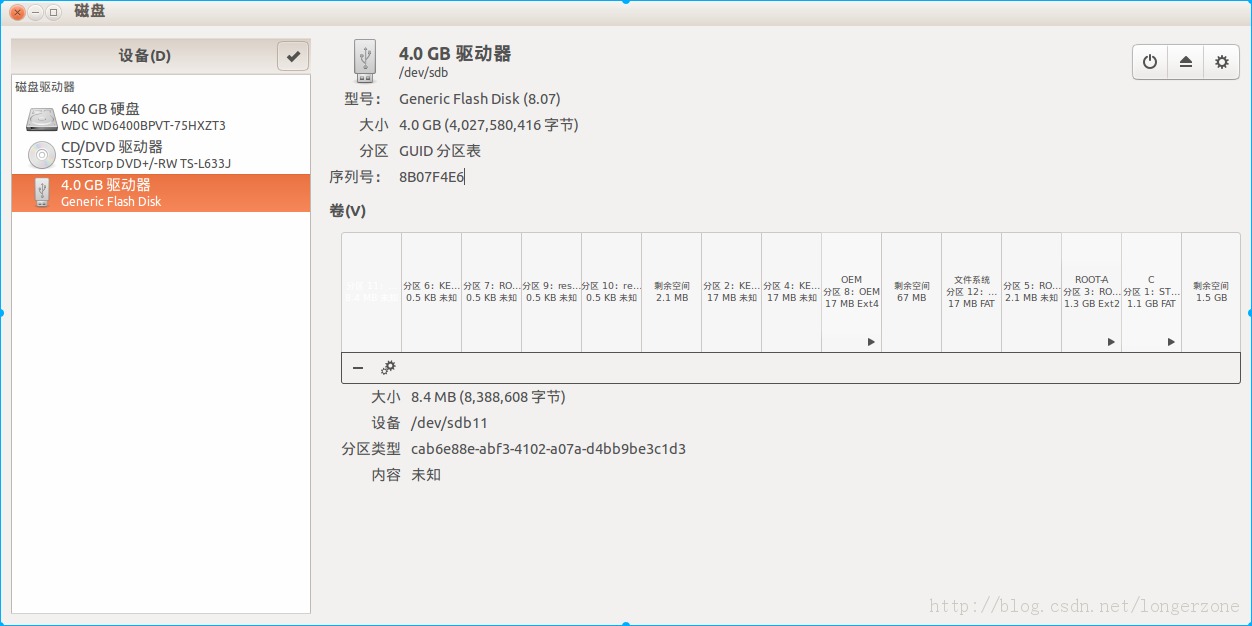This screenshot has height=626, width=1252.
Task: Select the 4.0 GB Generic Flash Disk
Action: point(161,193)
